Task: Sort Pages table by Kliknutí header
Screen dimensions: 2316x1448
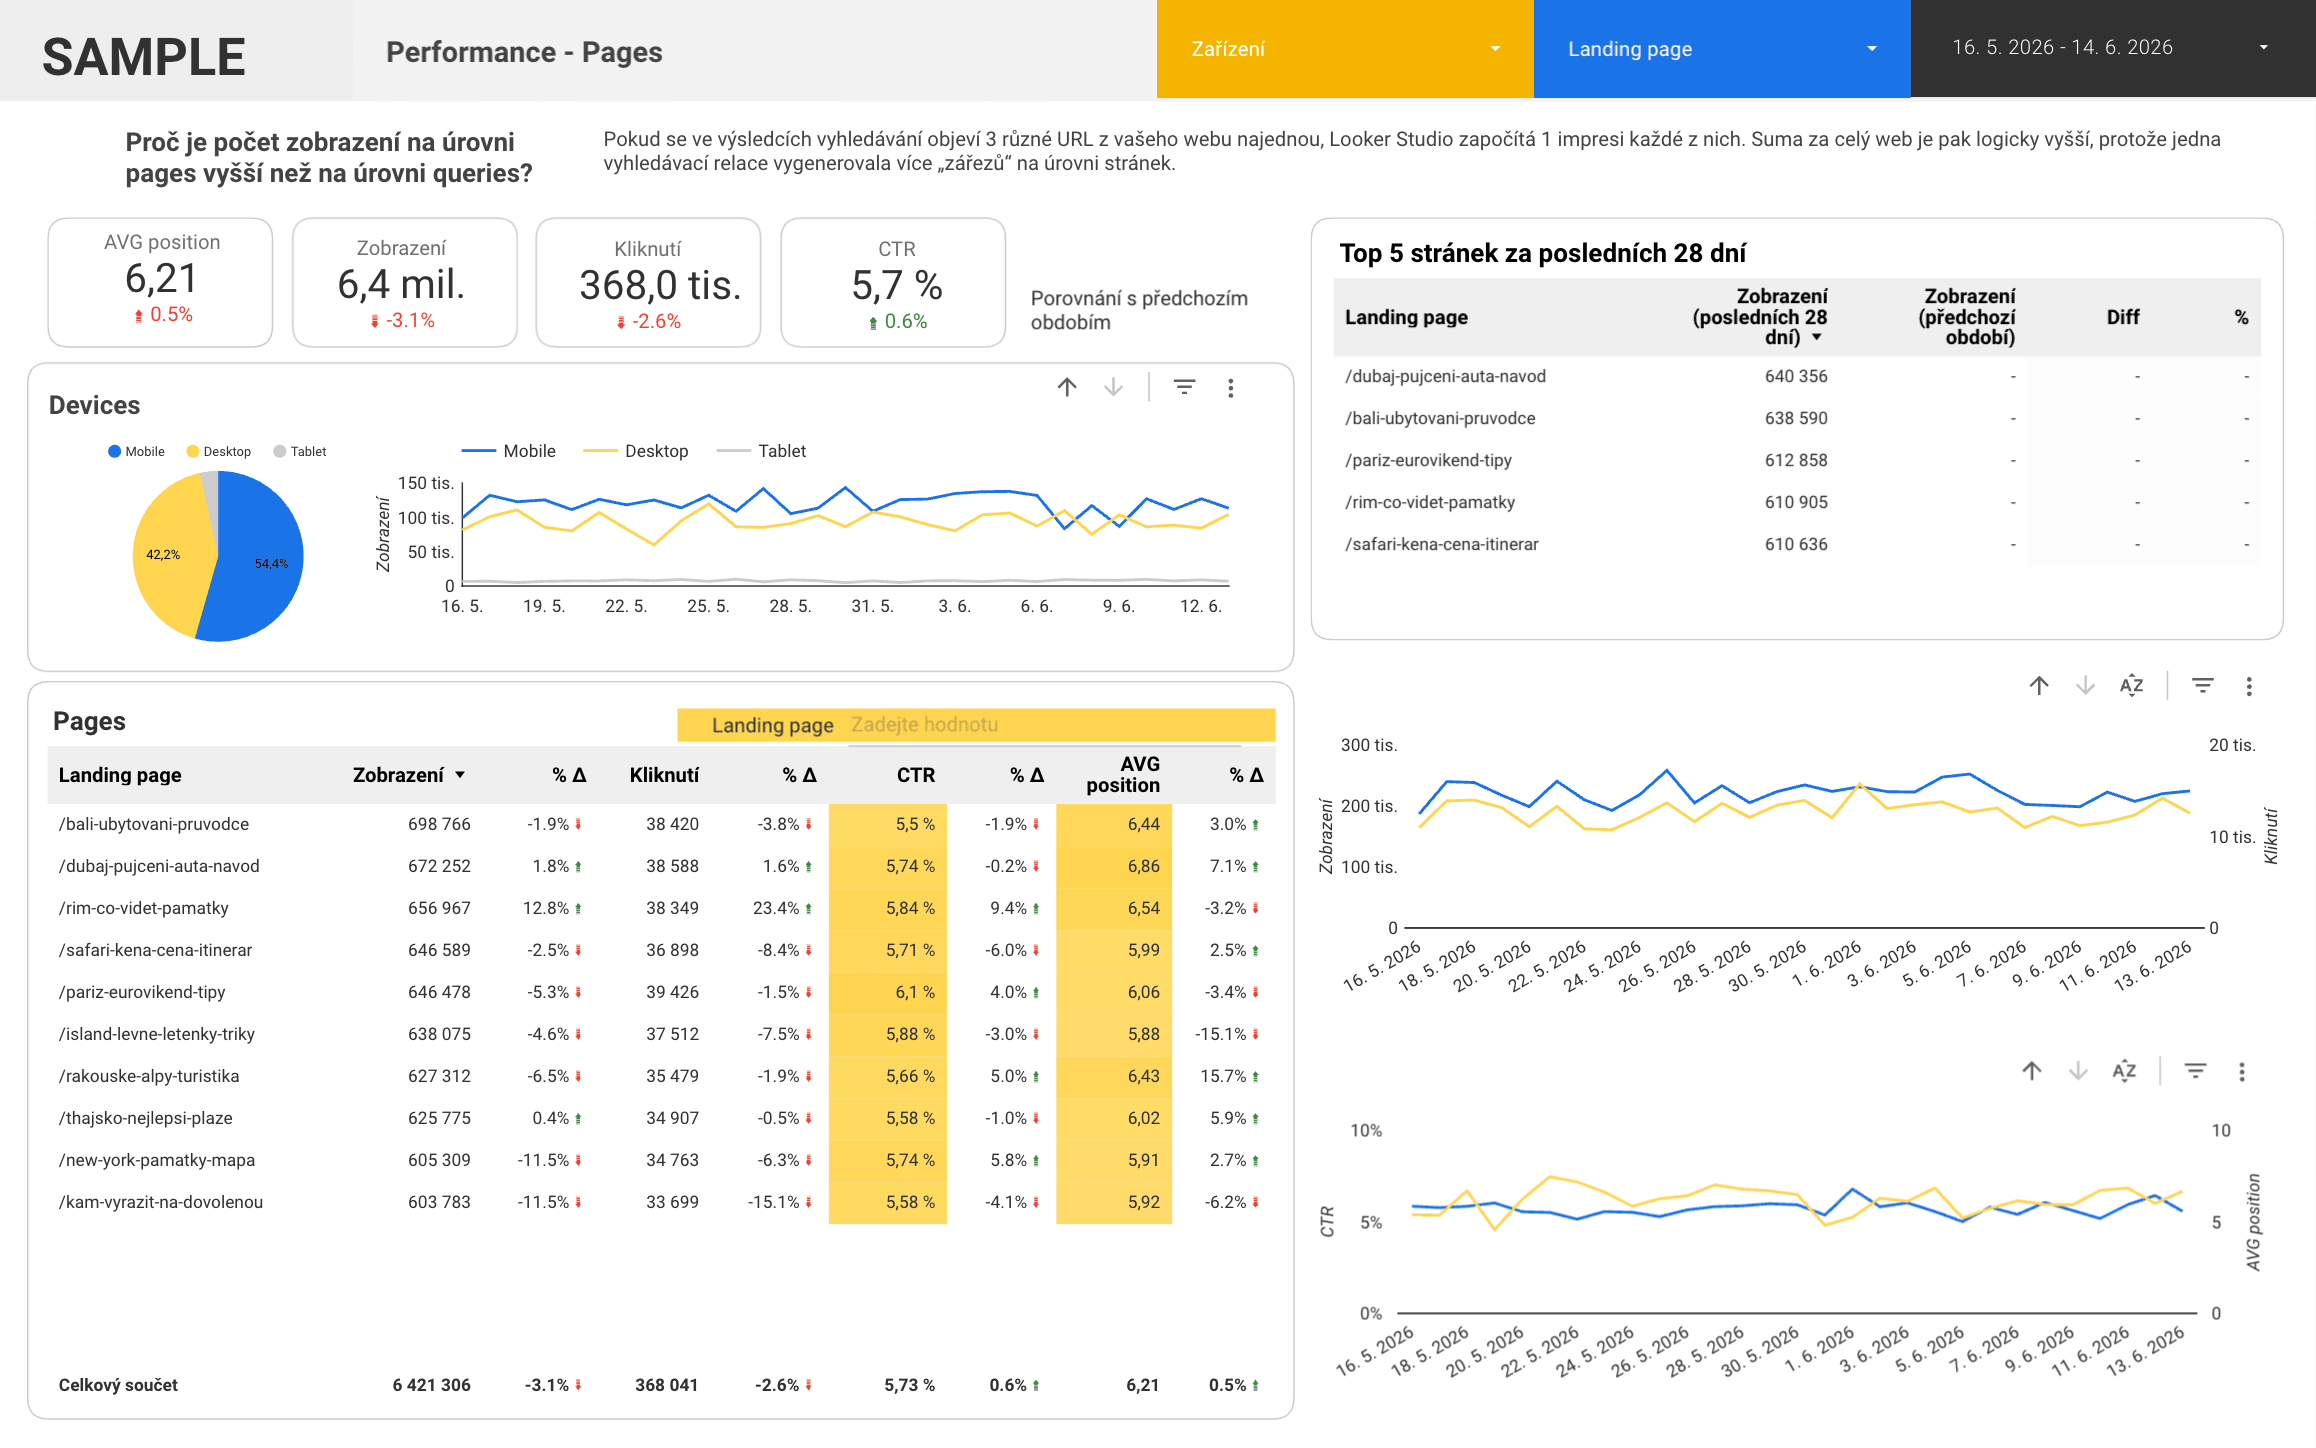Action: (x=664, y=775)
